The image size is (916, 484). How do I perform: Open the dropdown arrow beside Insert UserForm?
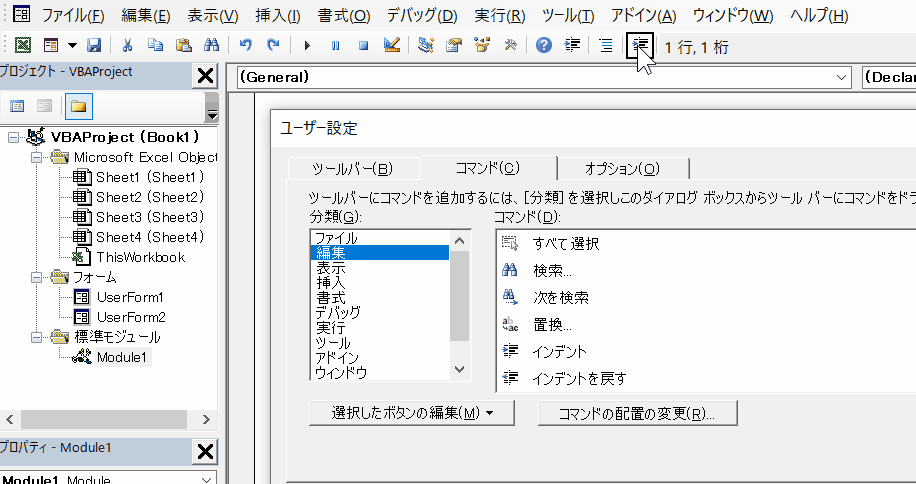tap(72, 45)
